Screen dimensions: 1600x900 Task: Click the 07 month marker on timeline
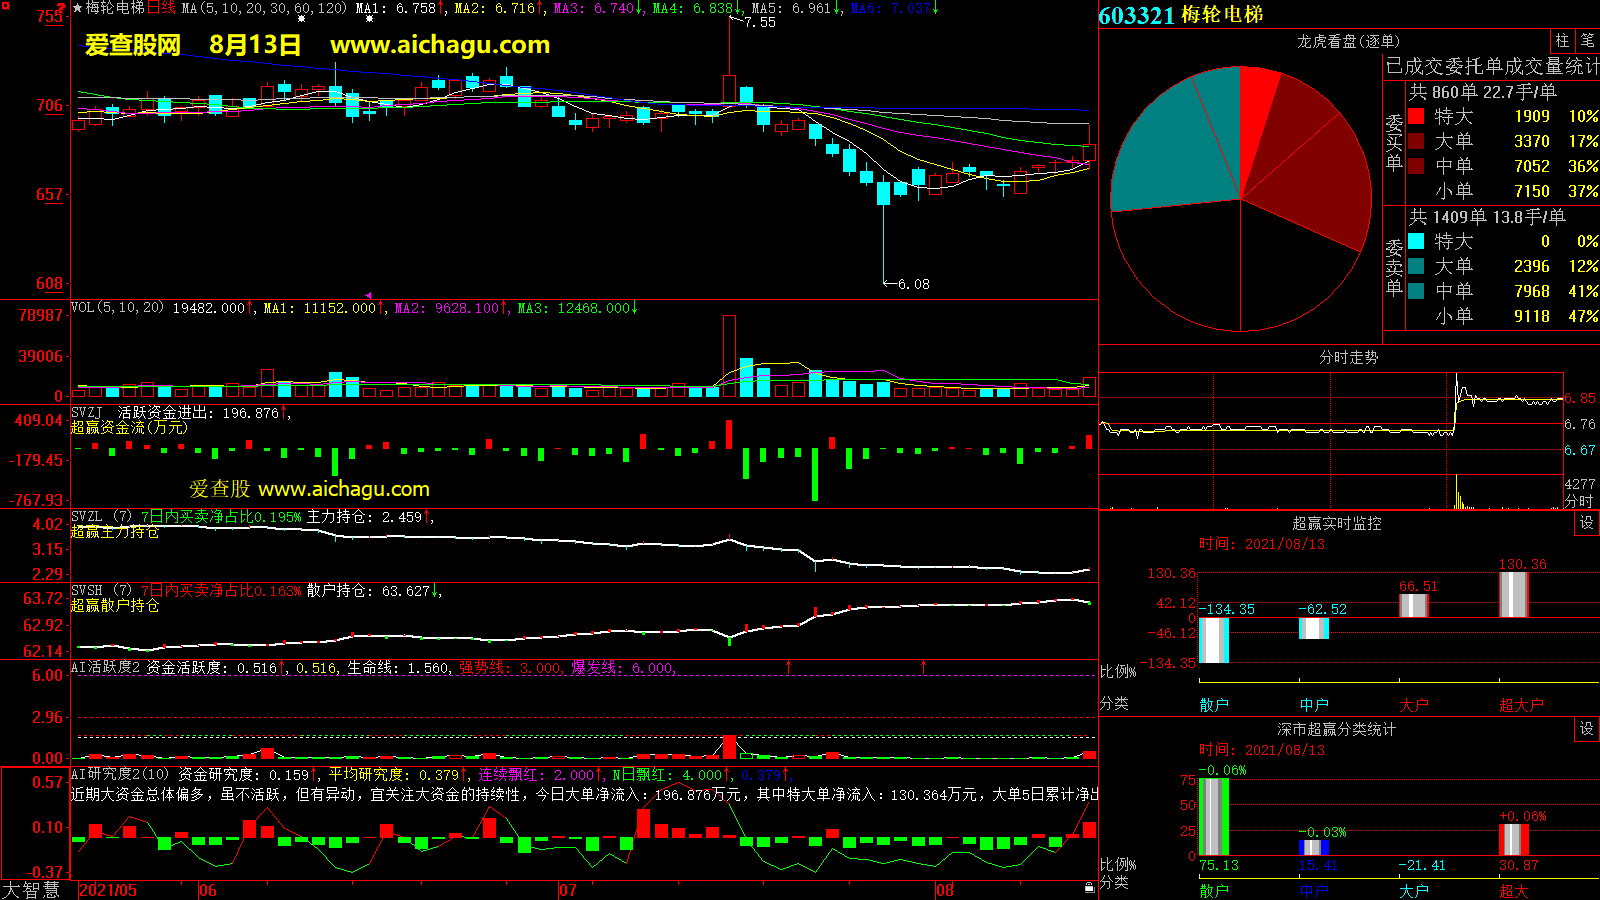click(x=567, y=890)
